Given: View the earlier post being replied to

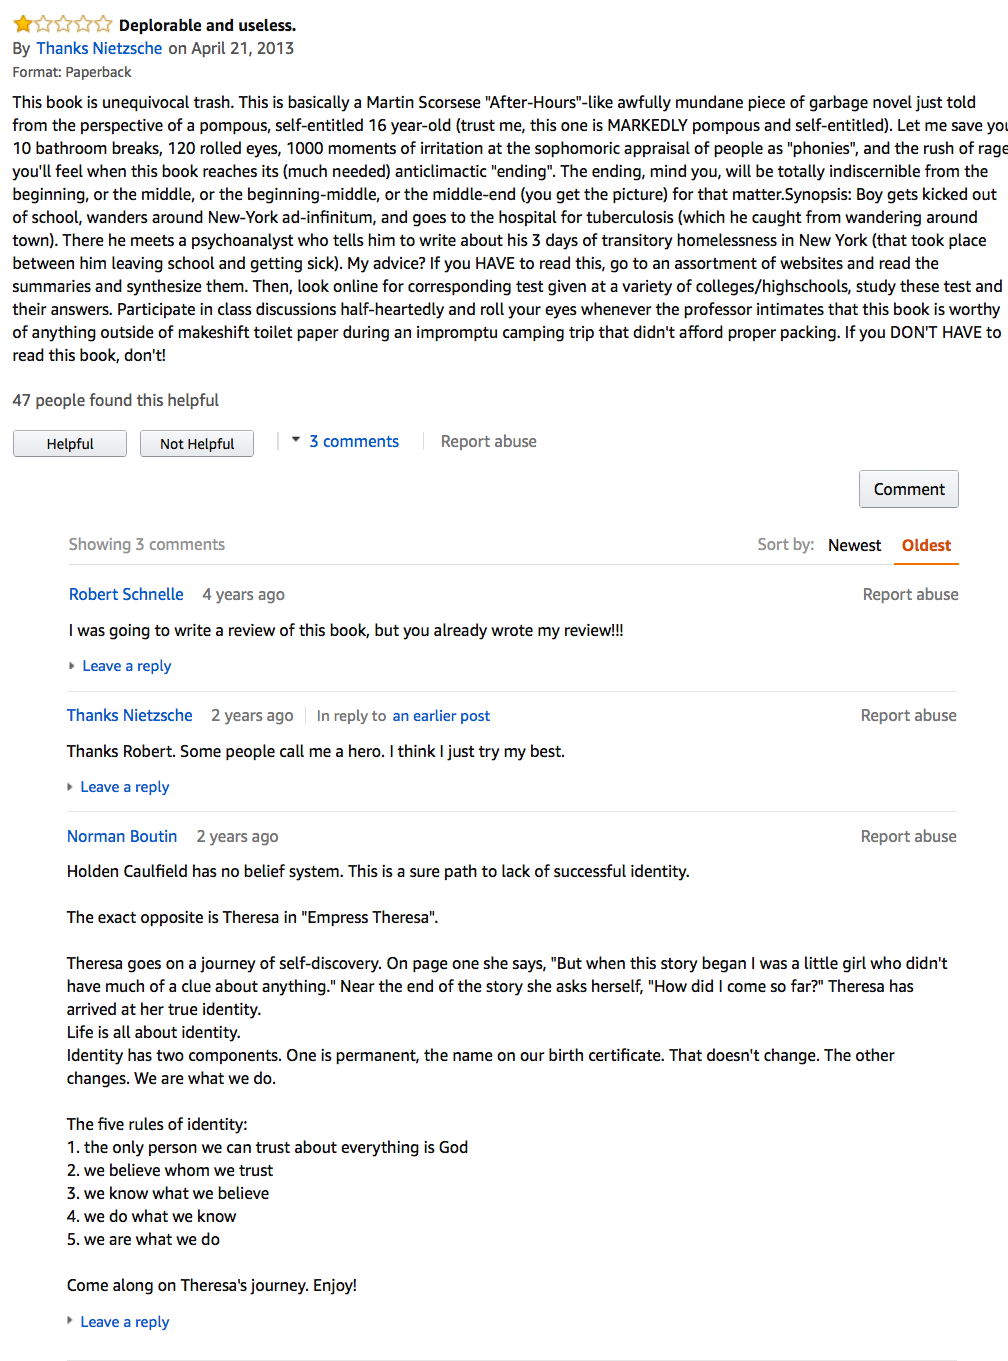Looking at the screenshot, I should 441,716.
